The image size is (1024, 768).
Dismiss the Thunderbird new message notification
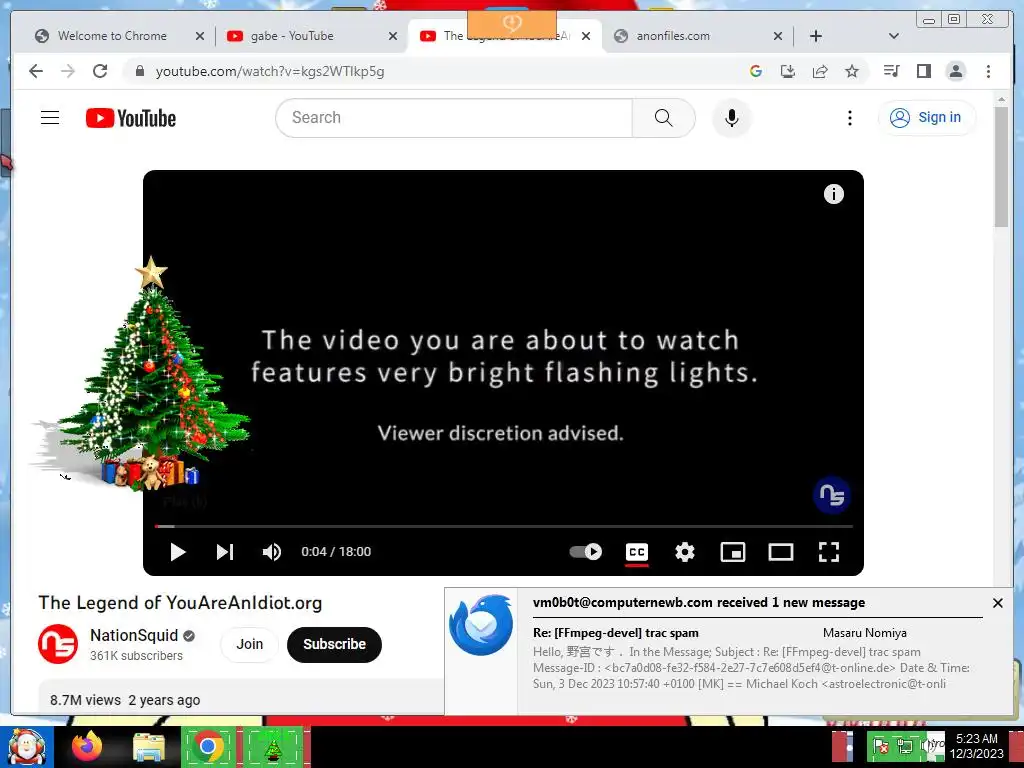coord(997,603)
